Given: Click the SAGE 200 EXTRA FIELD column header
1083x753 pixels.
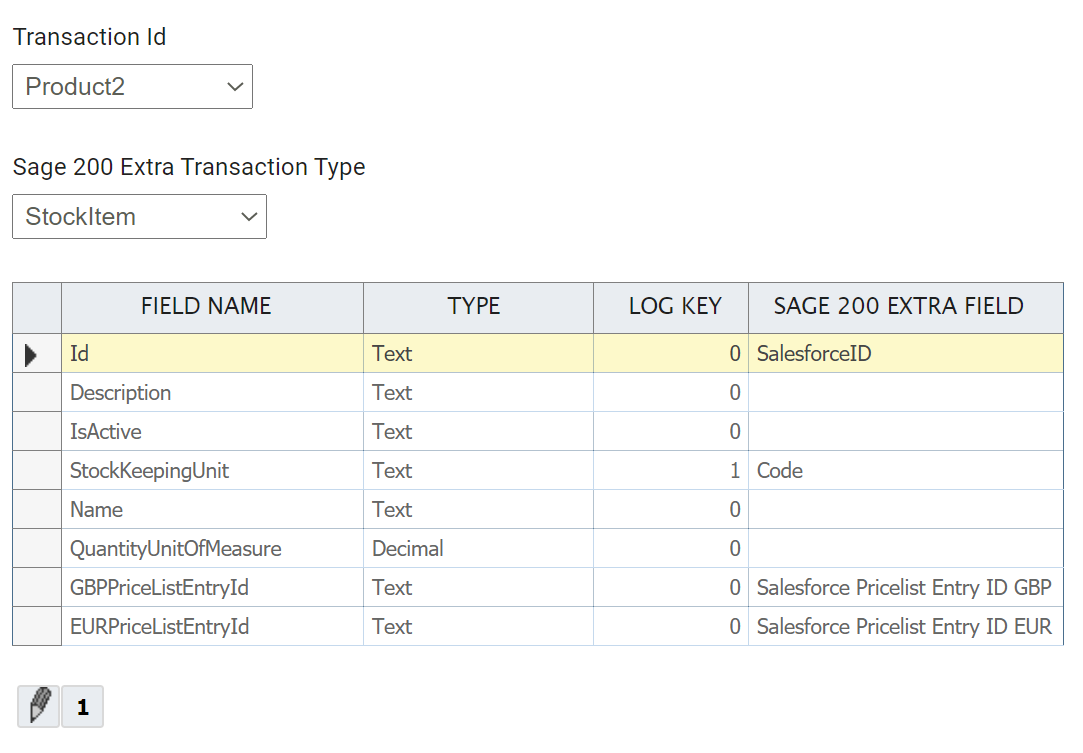Looking at the screenshot, I should pyautogui.click(x=905, y=306).
